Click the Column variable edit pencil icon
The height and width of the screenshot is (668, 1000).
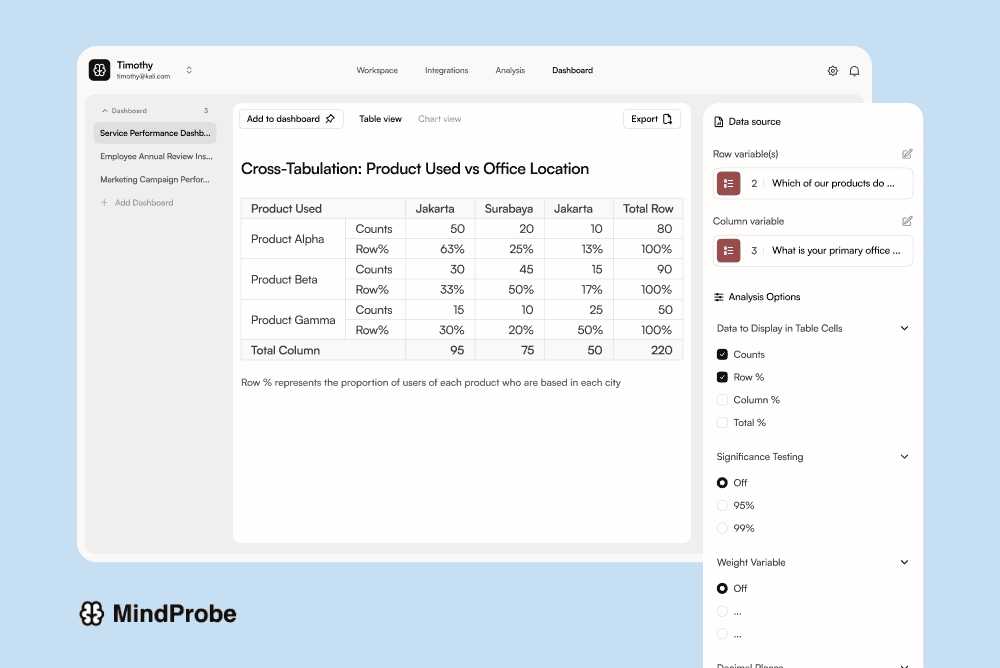[907, 221]
